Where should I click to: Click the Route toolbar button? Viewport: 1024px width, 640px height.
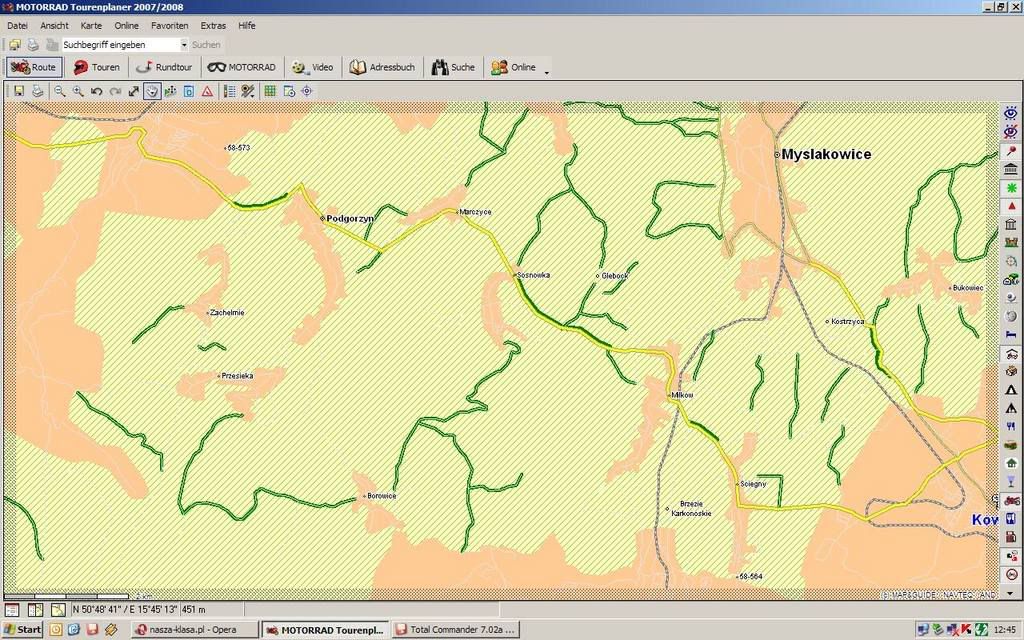(x=35, y=67)
